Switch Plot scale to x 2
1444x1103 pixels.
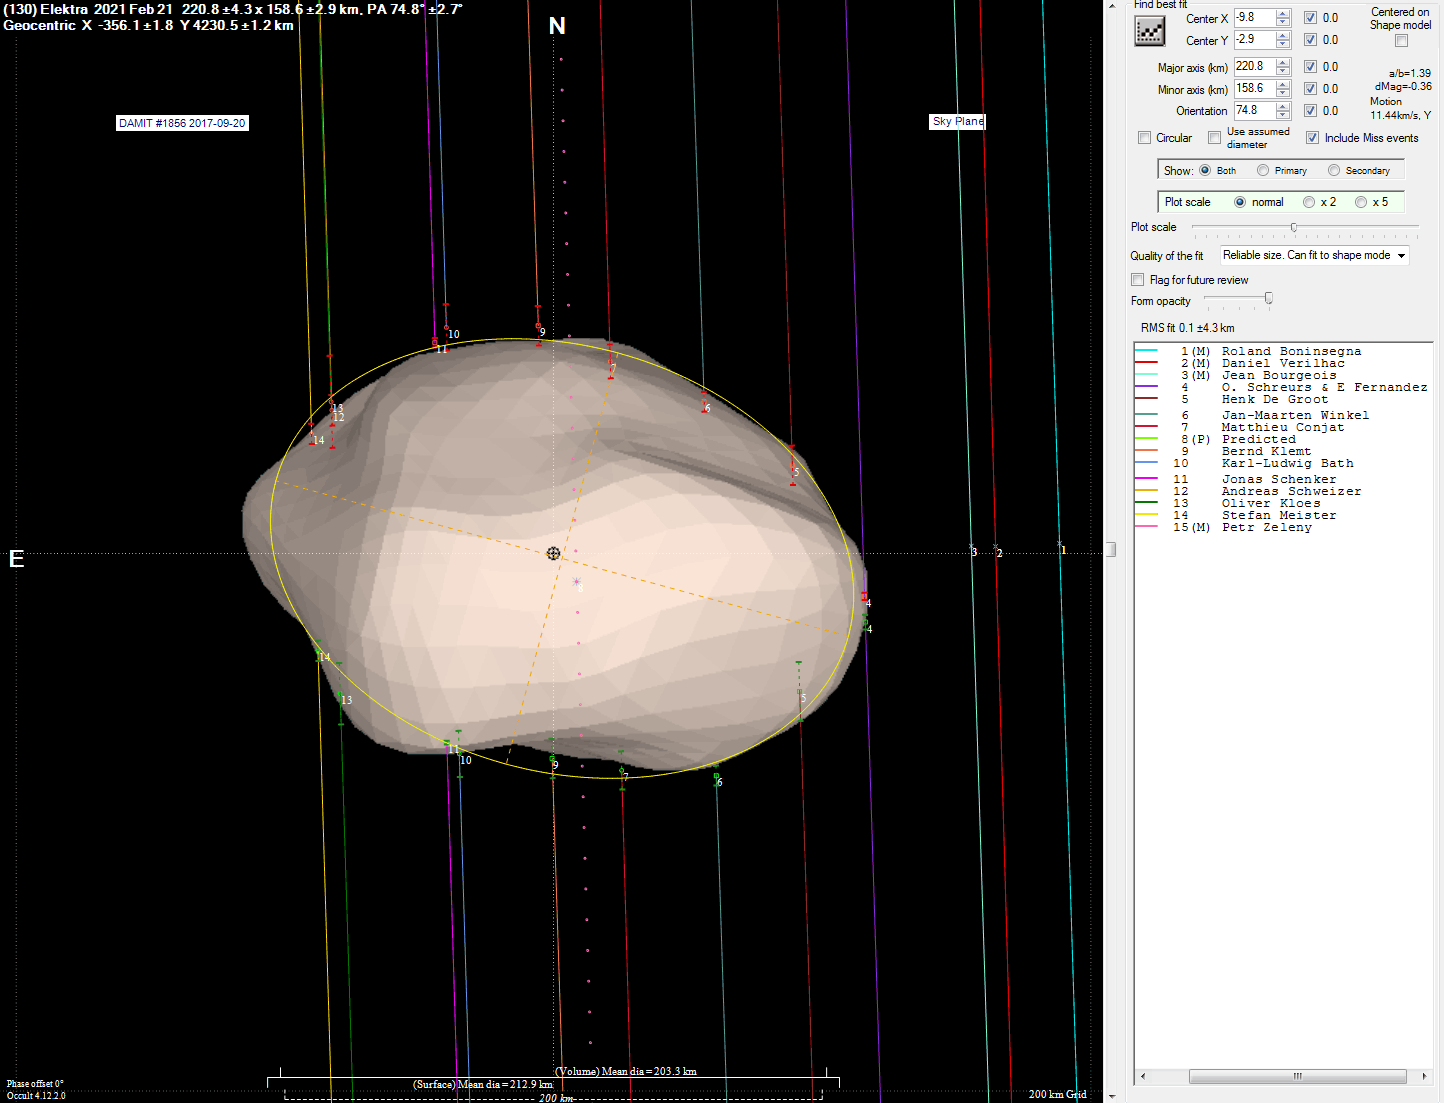click(1309, 201)
